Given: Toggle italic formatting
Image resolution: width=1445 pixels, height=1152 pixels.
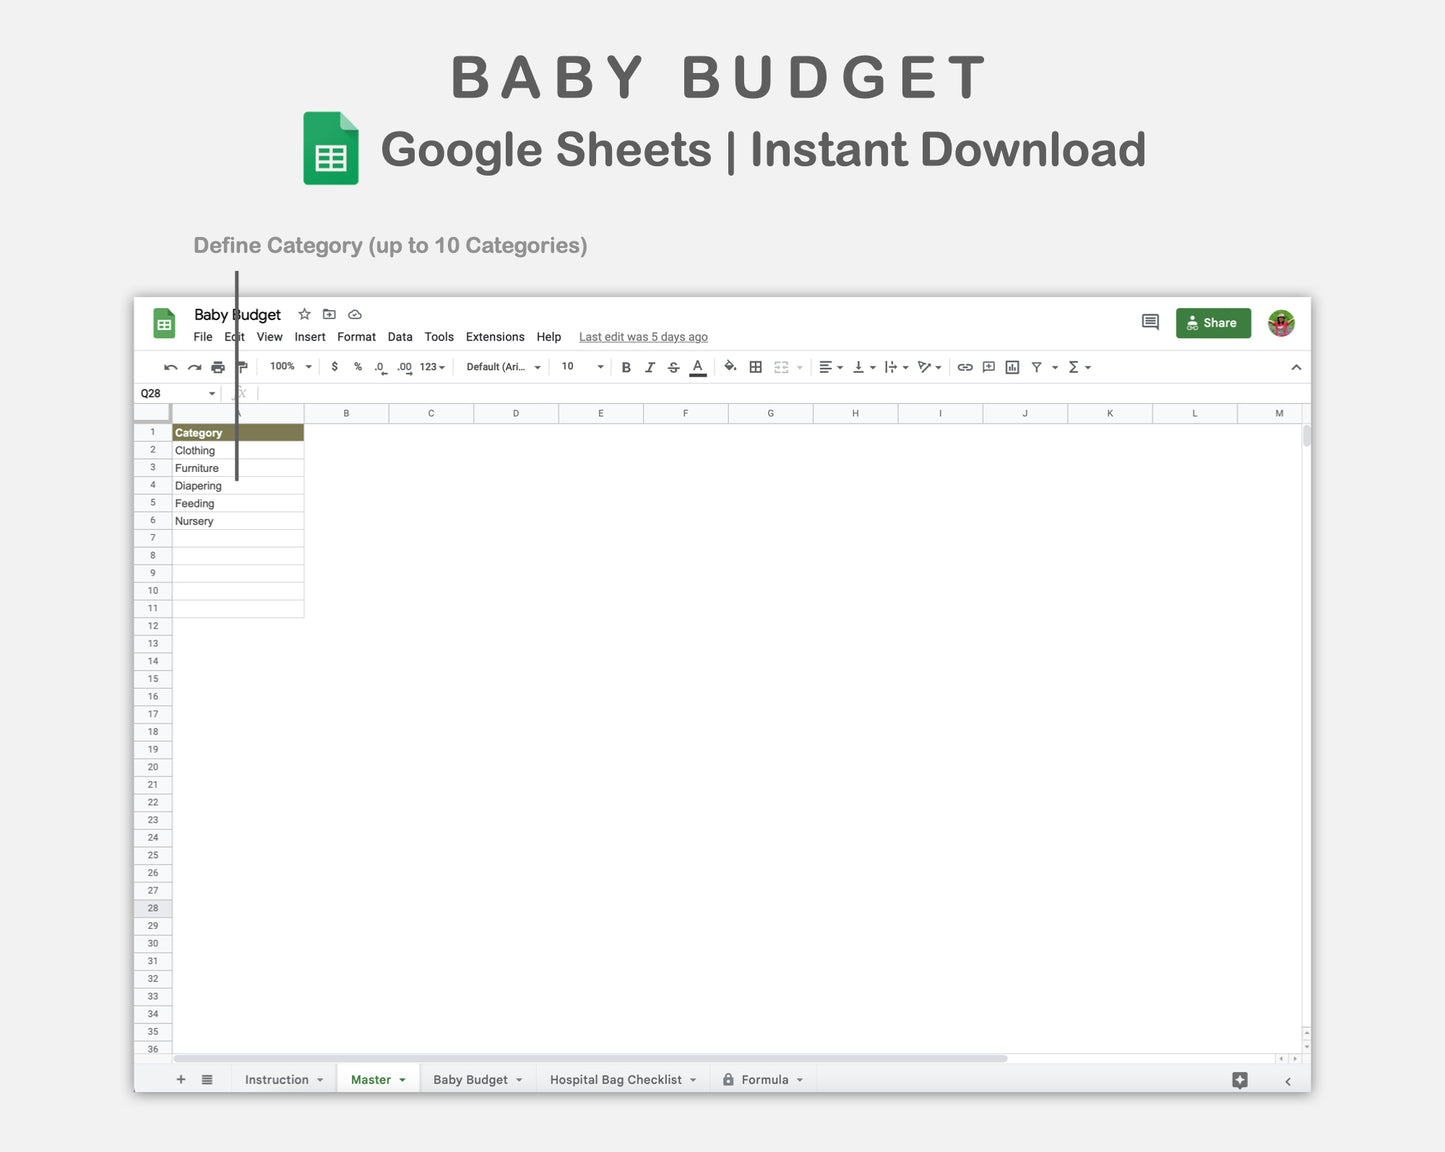Looking at the screenshot, I should 649,366.
